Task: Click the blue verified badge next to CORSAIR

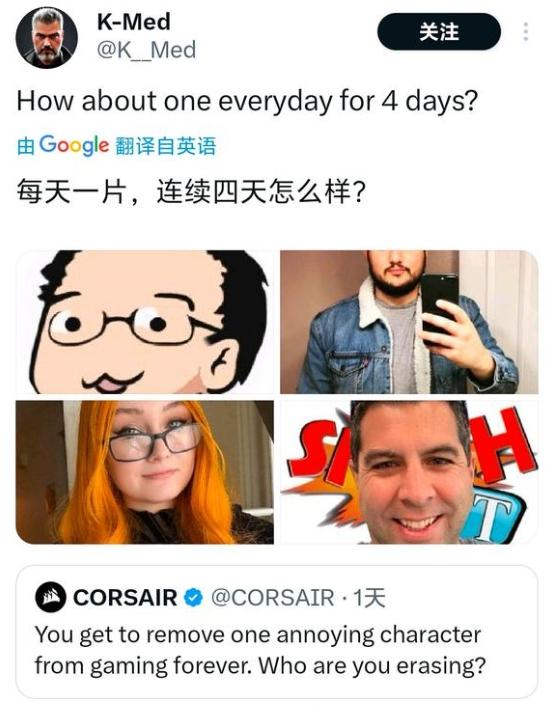Action: pyautogui.click(x=193, y=598)
